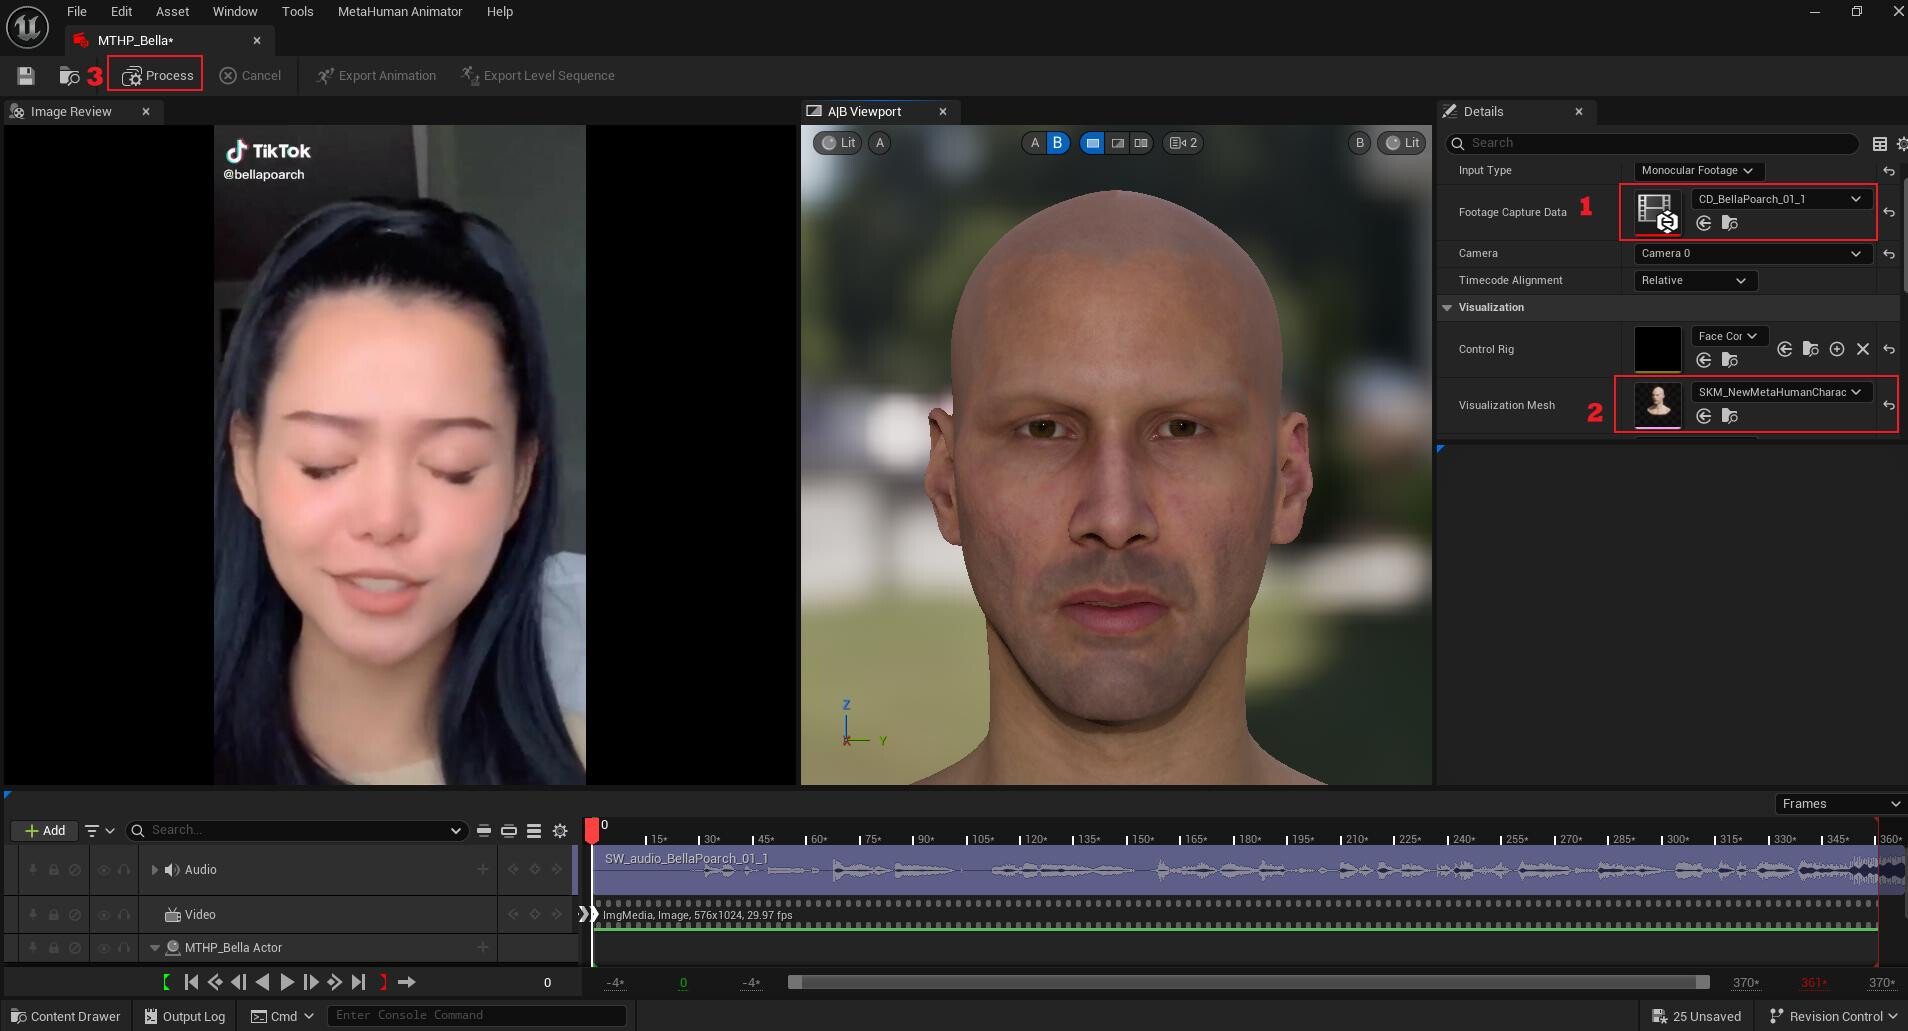Image resolution: width=1908 pixels, height=1031 pixels.
Task: Add a track to MTHP_Bella Actor row
Action: point(483,947)
